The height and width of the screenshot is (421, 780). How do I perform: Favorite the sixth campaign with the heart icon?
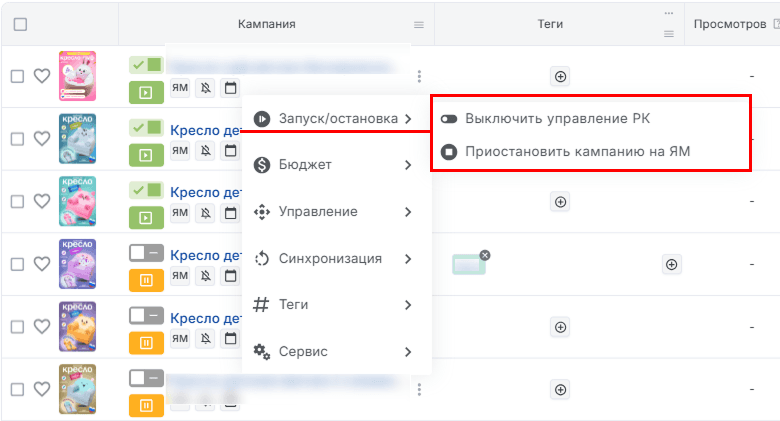pos(42,389)
